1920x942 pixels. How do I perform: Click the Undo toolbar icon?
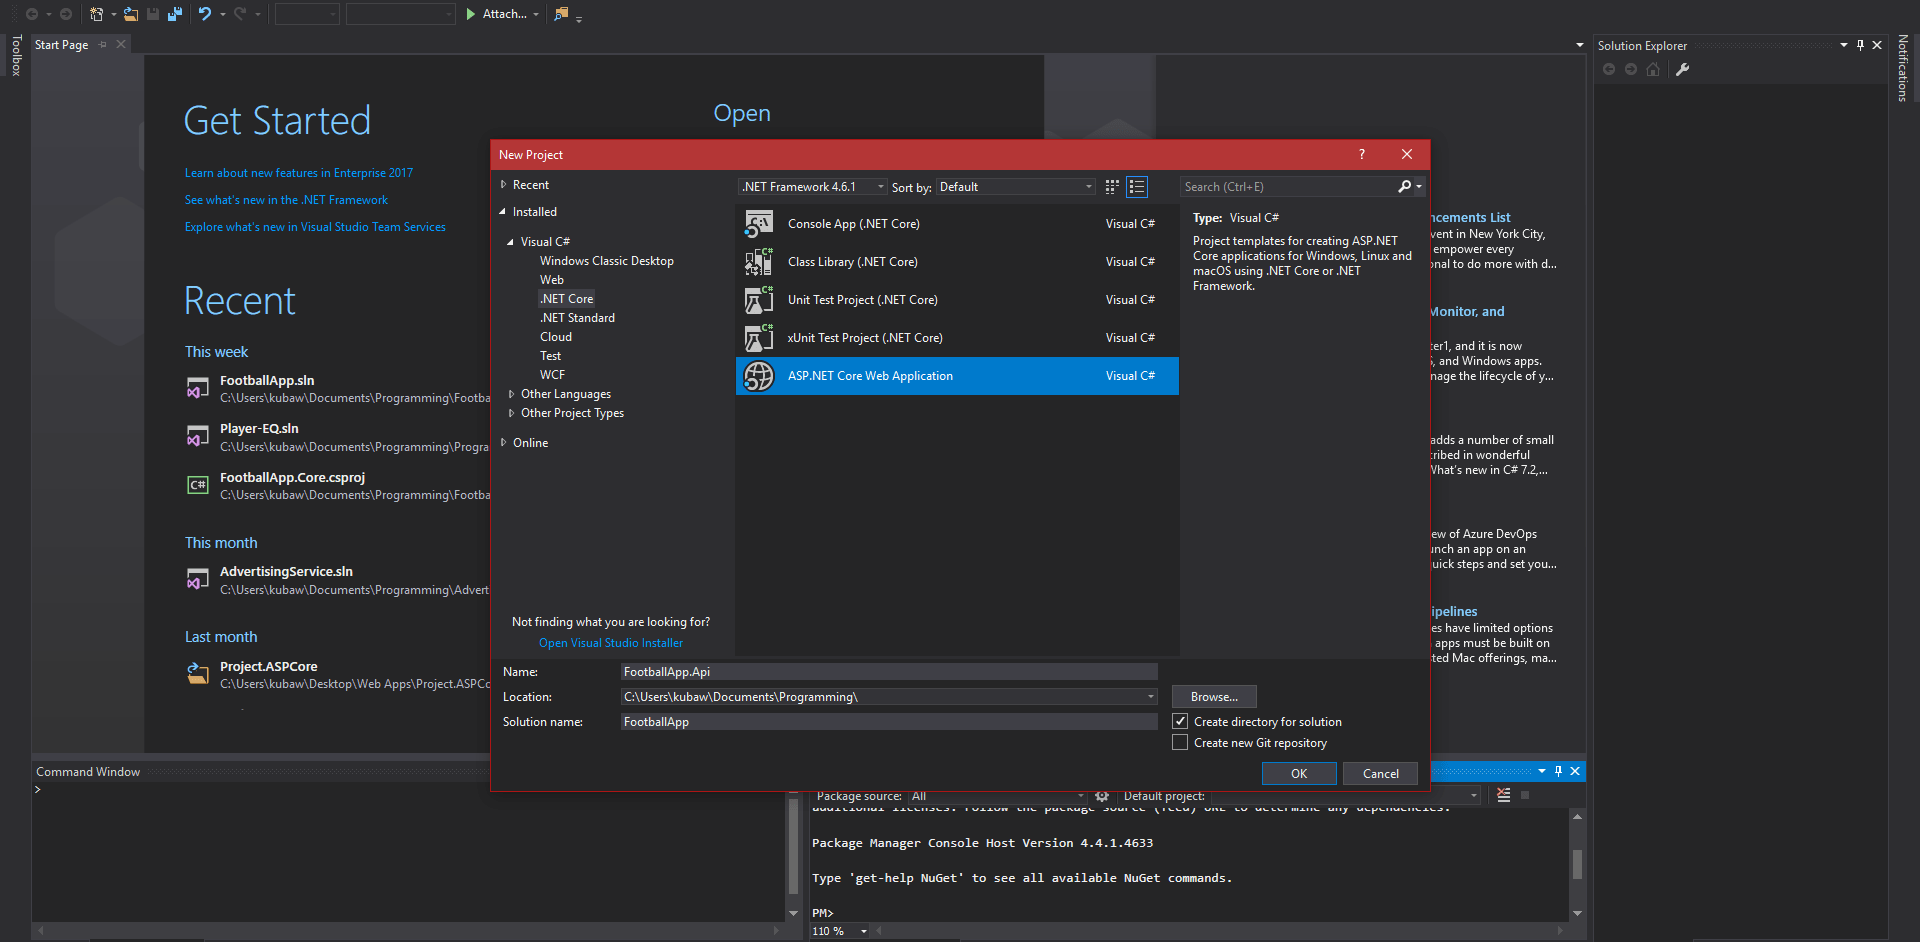205,14
